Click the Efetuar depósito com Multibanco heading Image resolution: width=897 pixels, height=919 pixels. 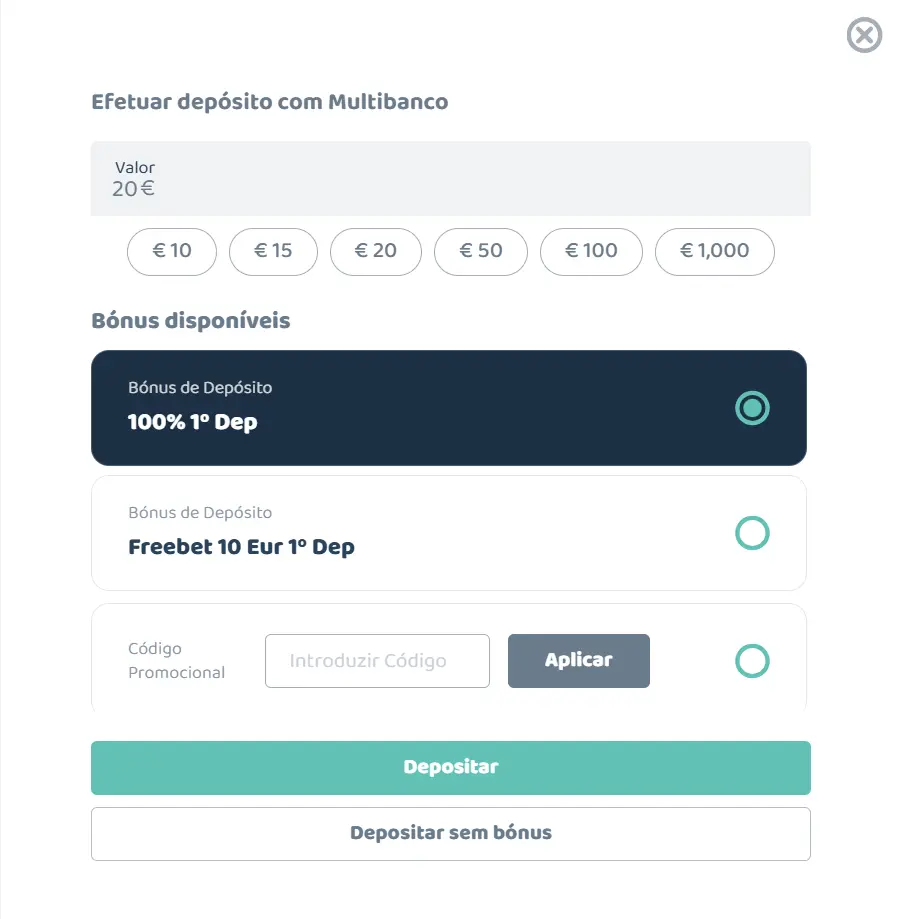tap(269, 102)
